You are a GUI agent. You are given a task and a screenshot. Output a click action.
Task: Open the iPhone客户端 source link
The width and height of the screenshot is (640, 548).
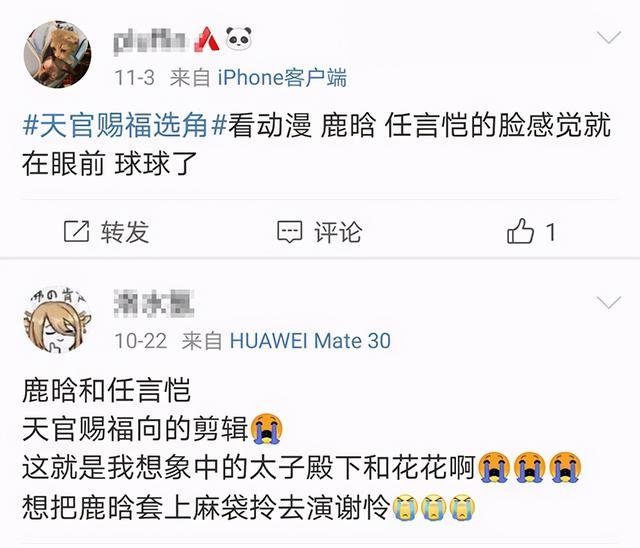[282, 78]
